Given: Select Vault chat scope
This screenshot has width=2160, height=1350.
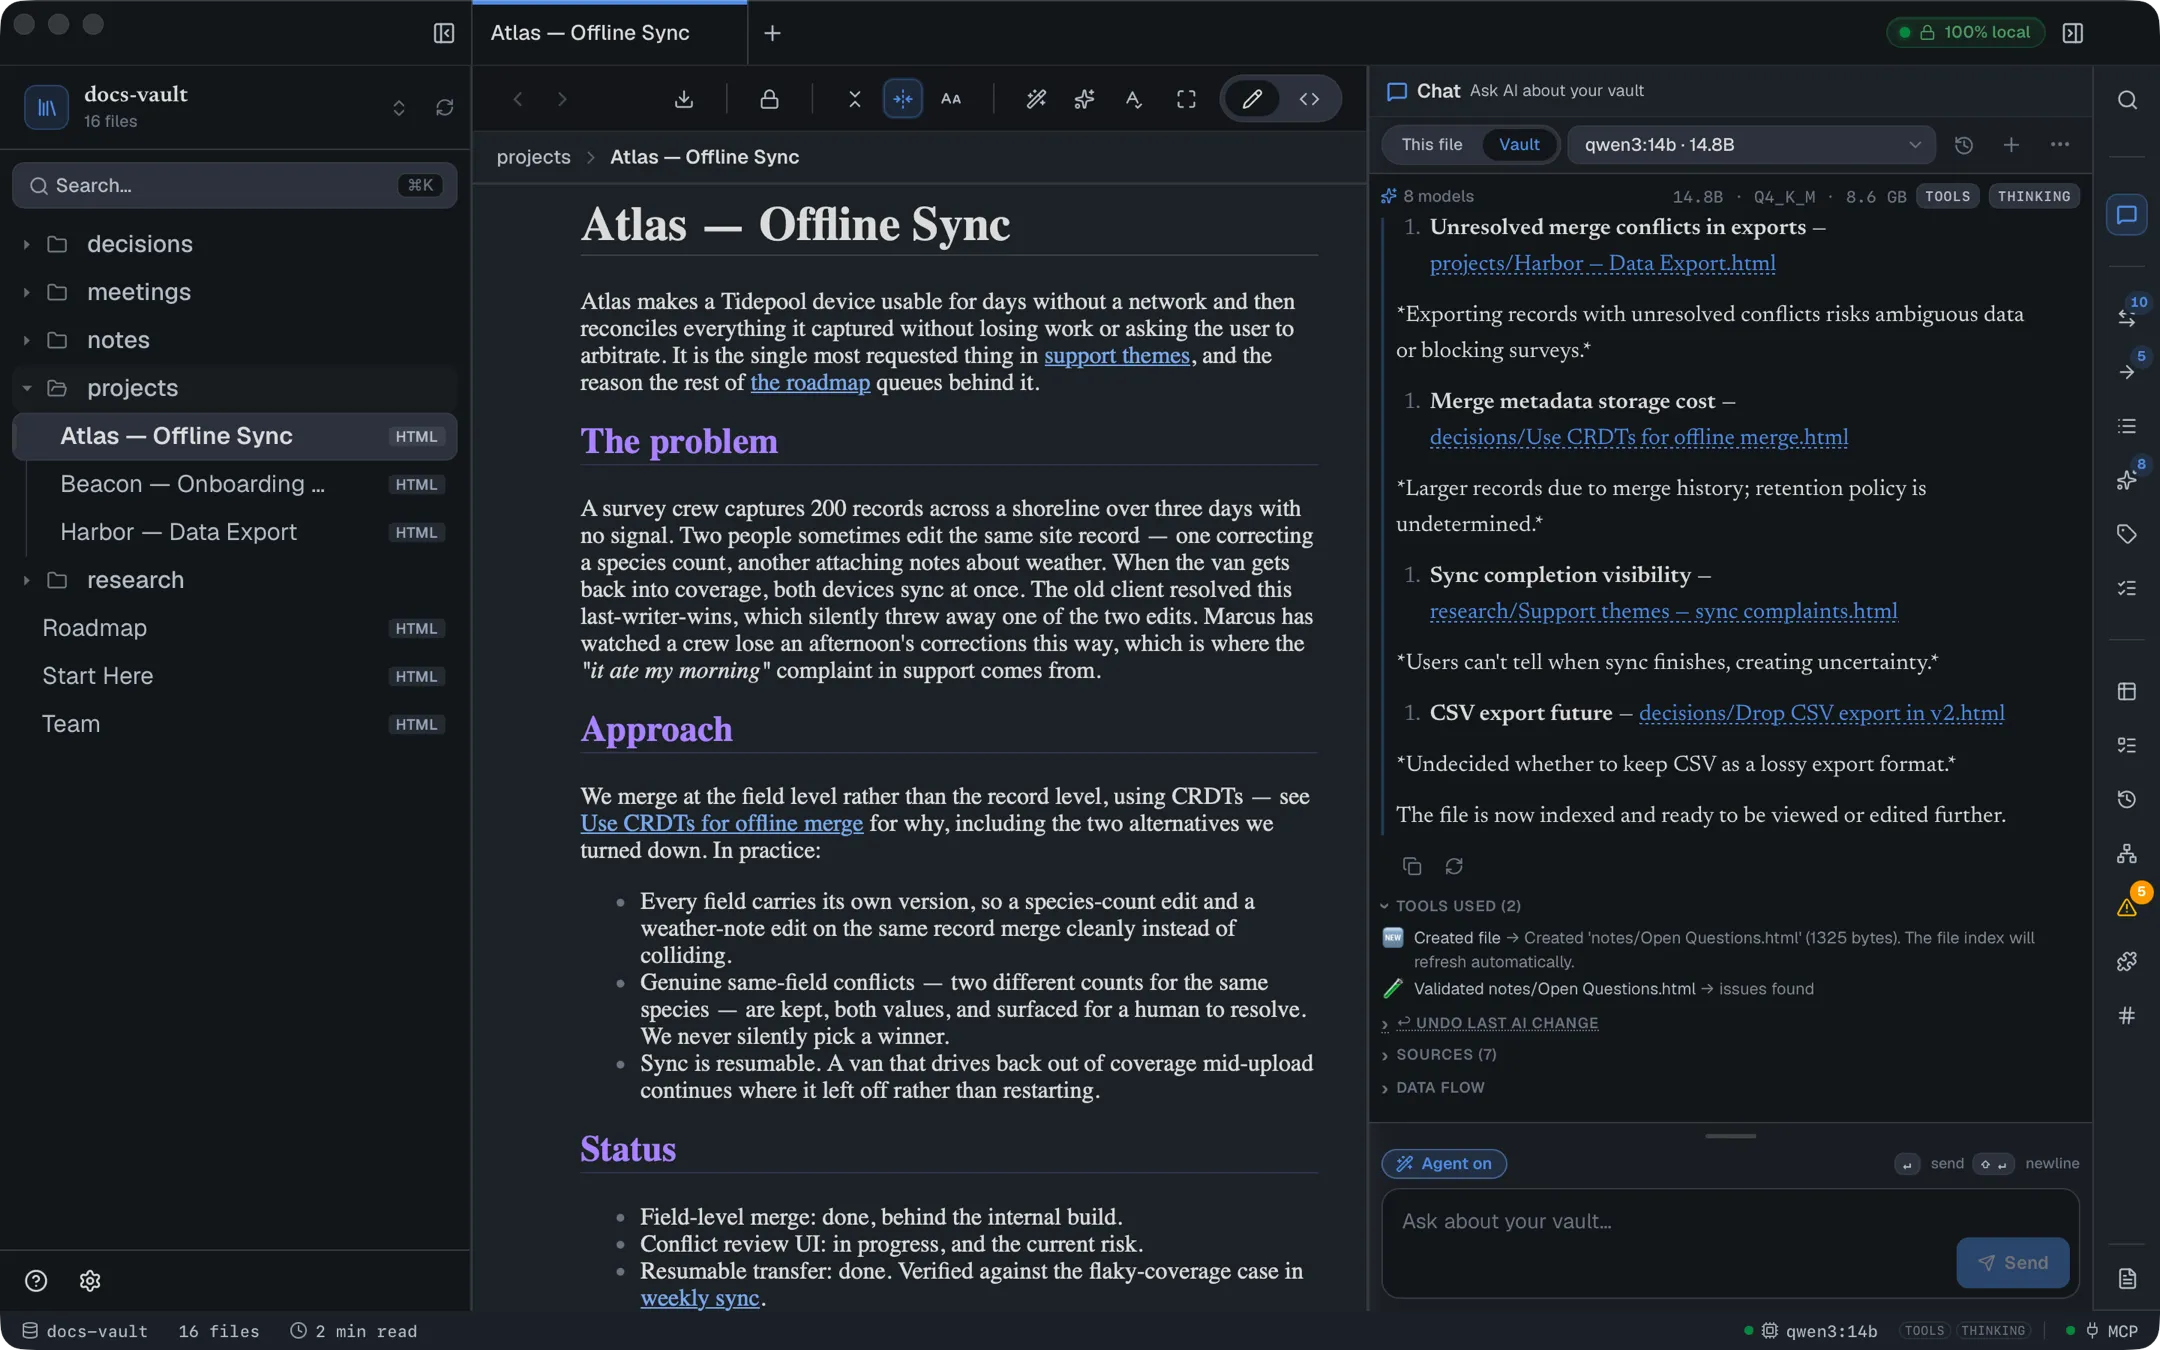Looking at the screenshot, I should tap(1519, 145).
